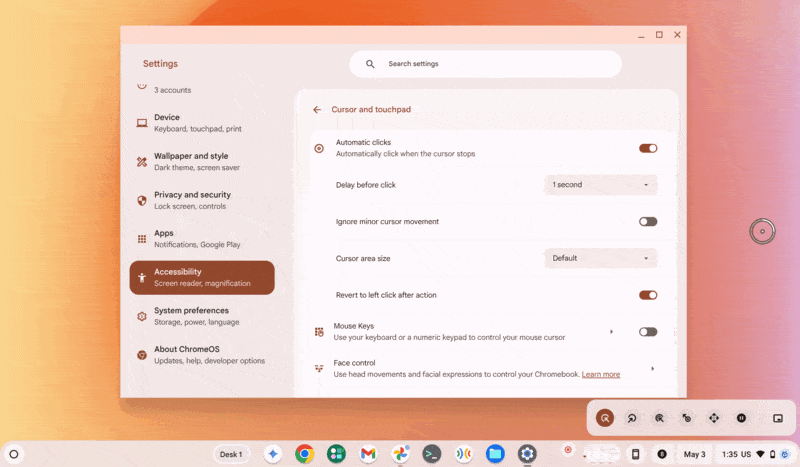Viewport: 800px width, 467px height.
Task: Open the Cursor area size dropdown
Action: (600, 258)
